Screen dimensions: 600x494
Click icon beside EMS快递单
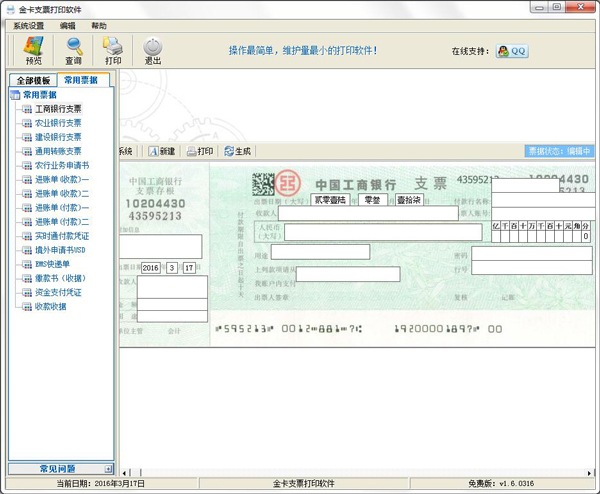click(27, 264)
